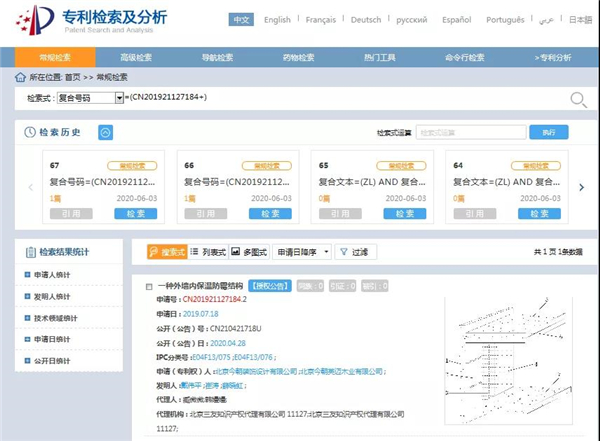600x441 pixels.
Task: Collapse the search history panel
Action: pyautogui.click(x=106, y=132)
